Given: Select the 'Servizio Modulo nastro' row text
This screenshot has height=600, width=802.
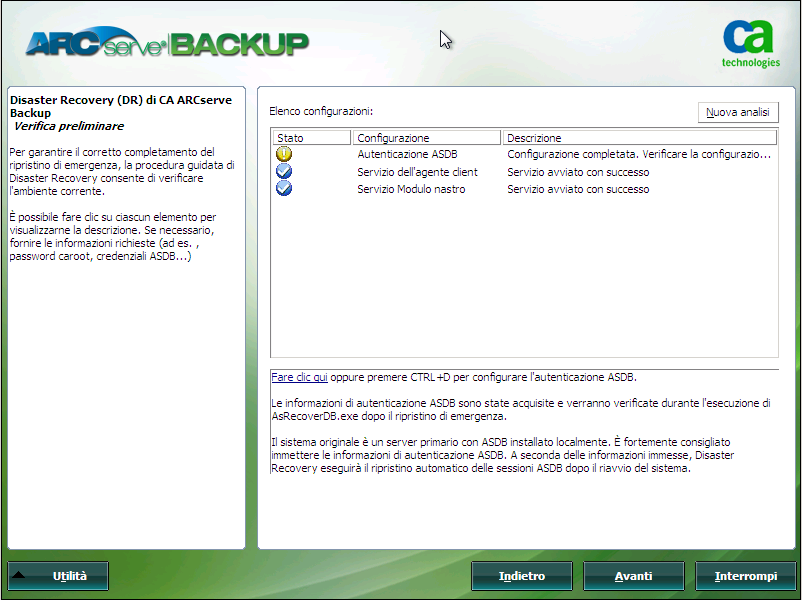Looking at the screenshot, I should point(411,189).
